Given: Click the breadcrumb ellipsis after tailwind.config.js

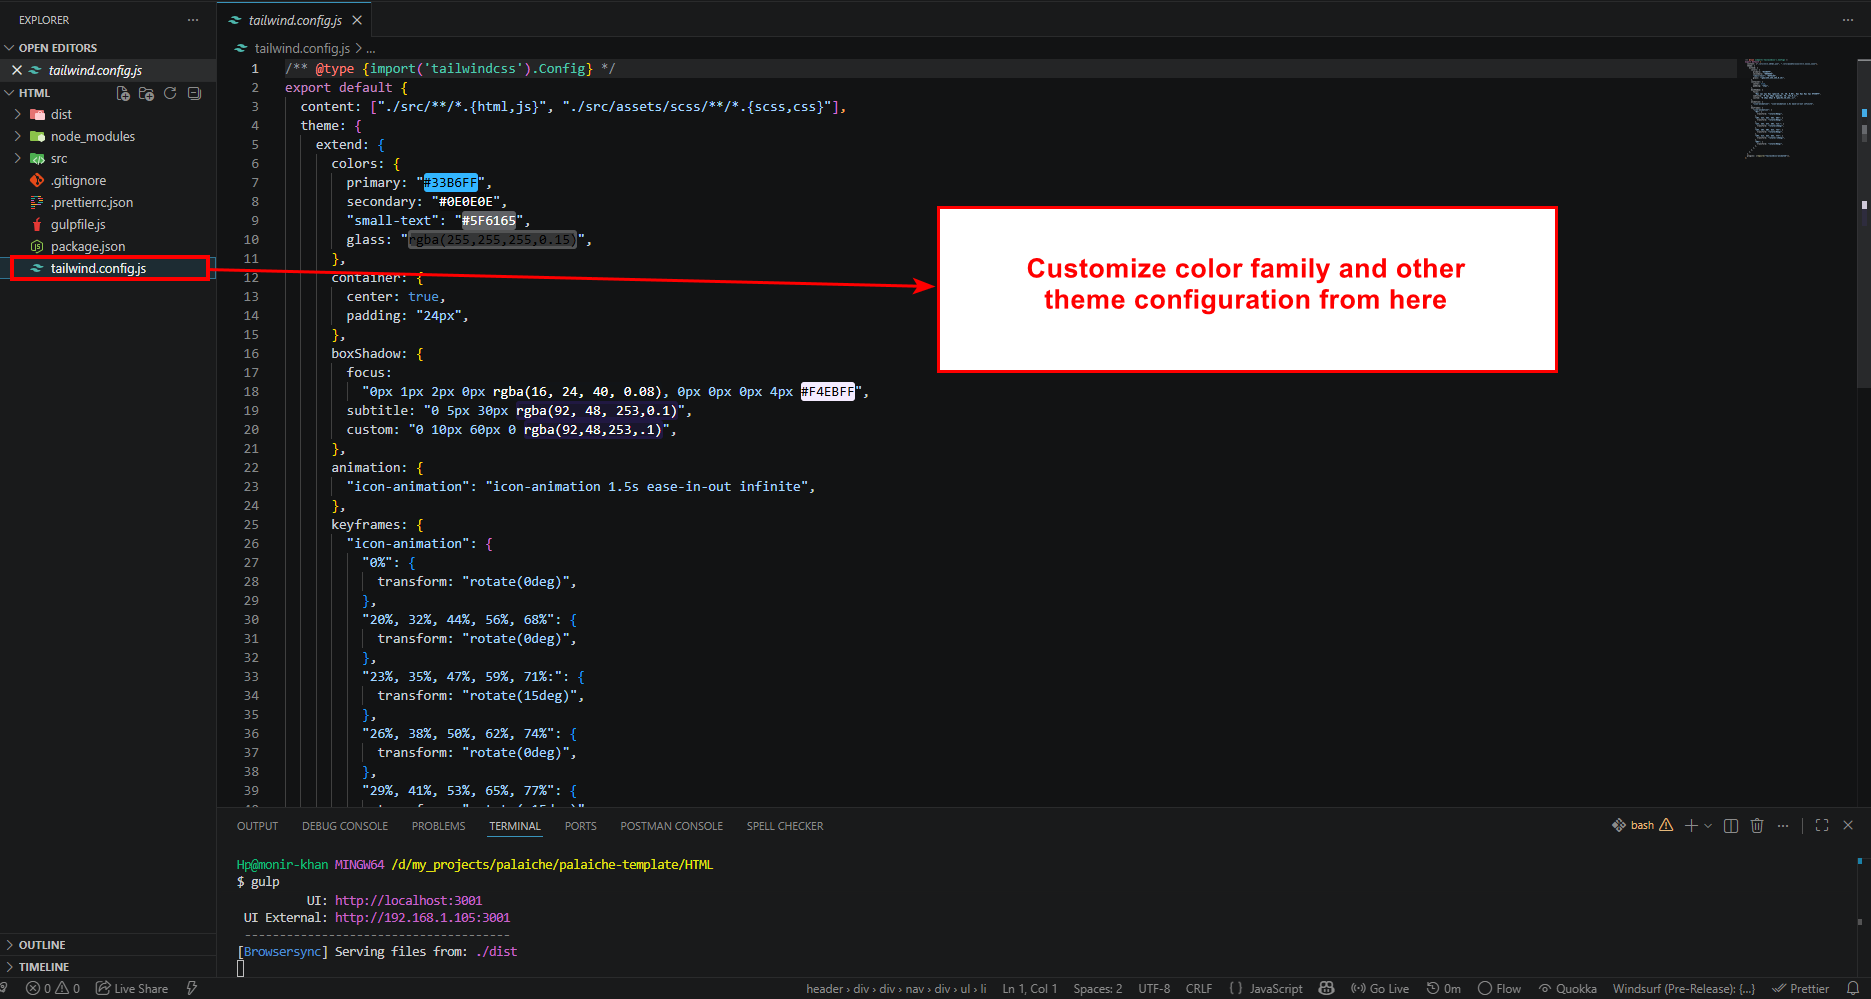Looking at the screenshot, I should pyautogui.click(x=371, y=48).
